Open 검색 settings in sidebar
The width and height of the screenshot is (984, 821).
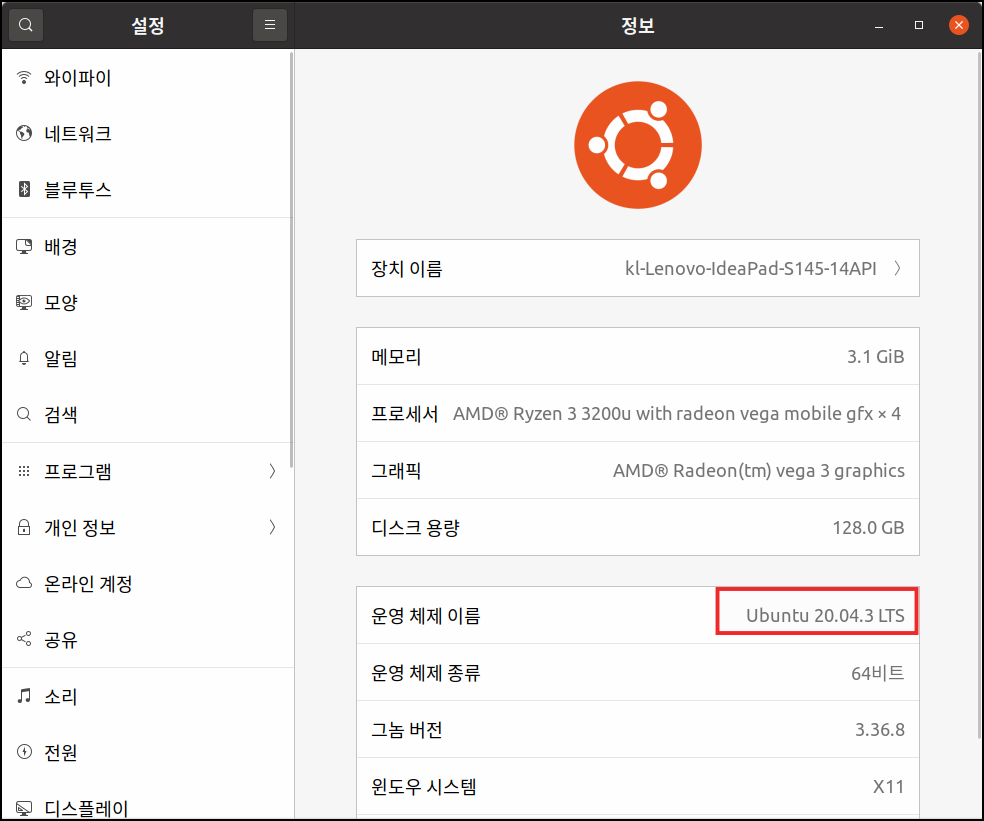pyautogui.click(x=147, y=414)
